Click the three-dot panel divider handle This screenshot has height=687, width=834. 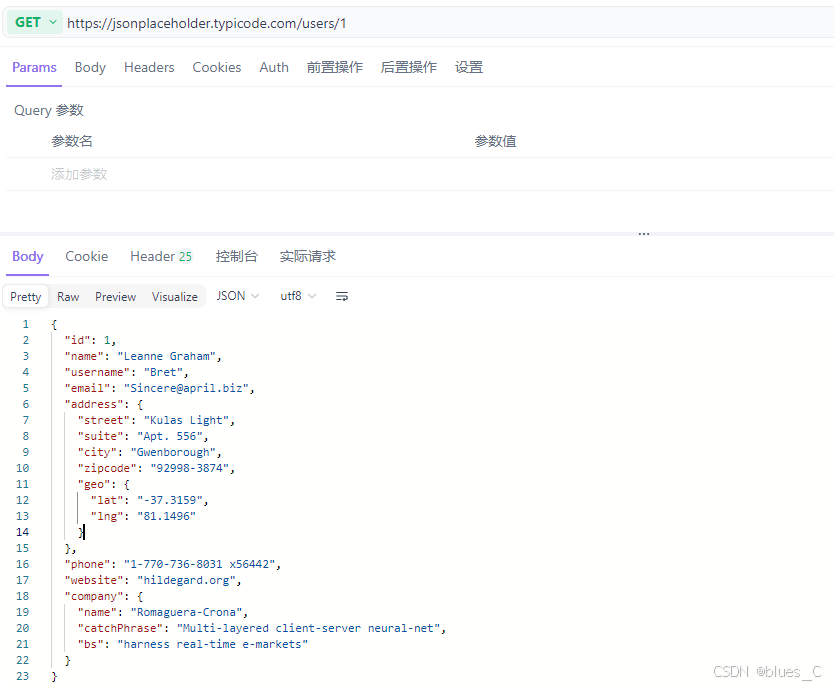(644, 234)
